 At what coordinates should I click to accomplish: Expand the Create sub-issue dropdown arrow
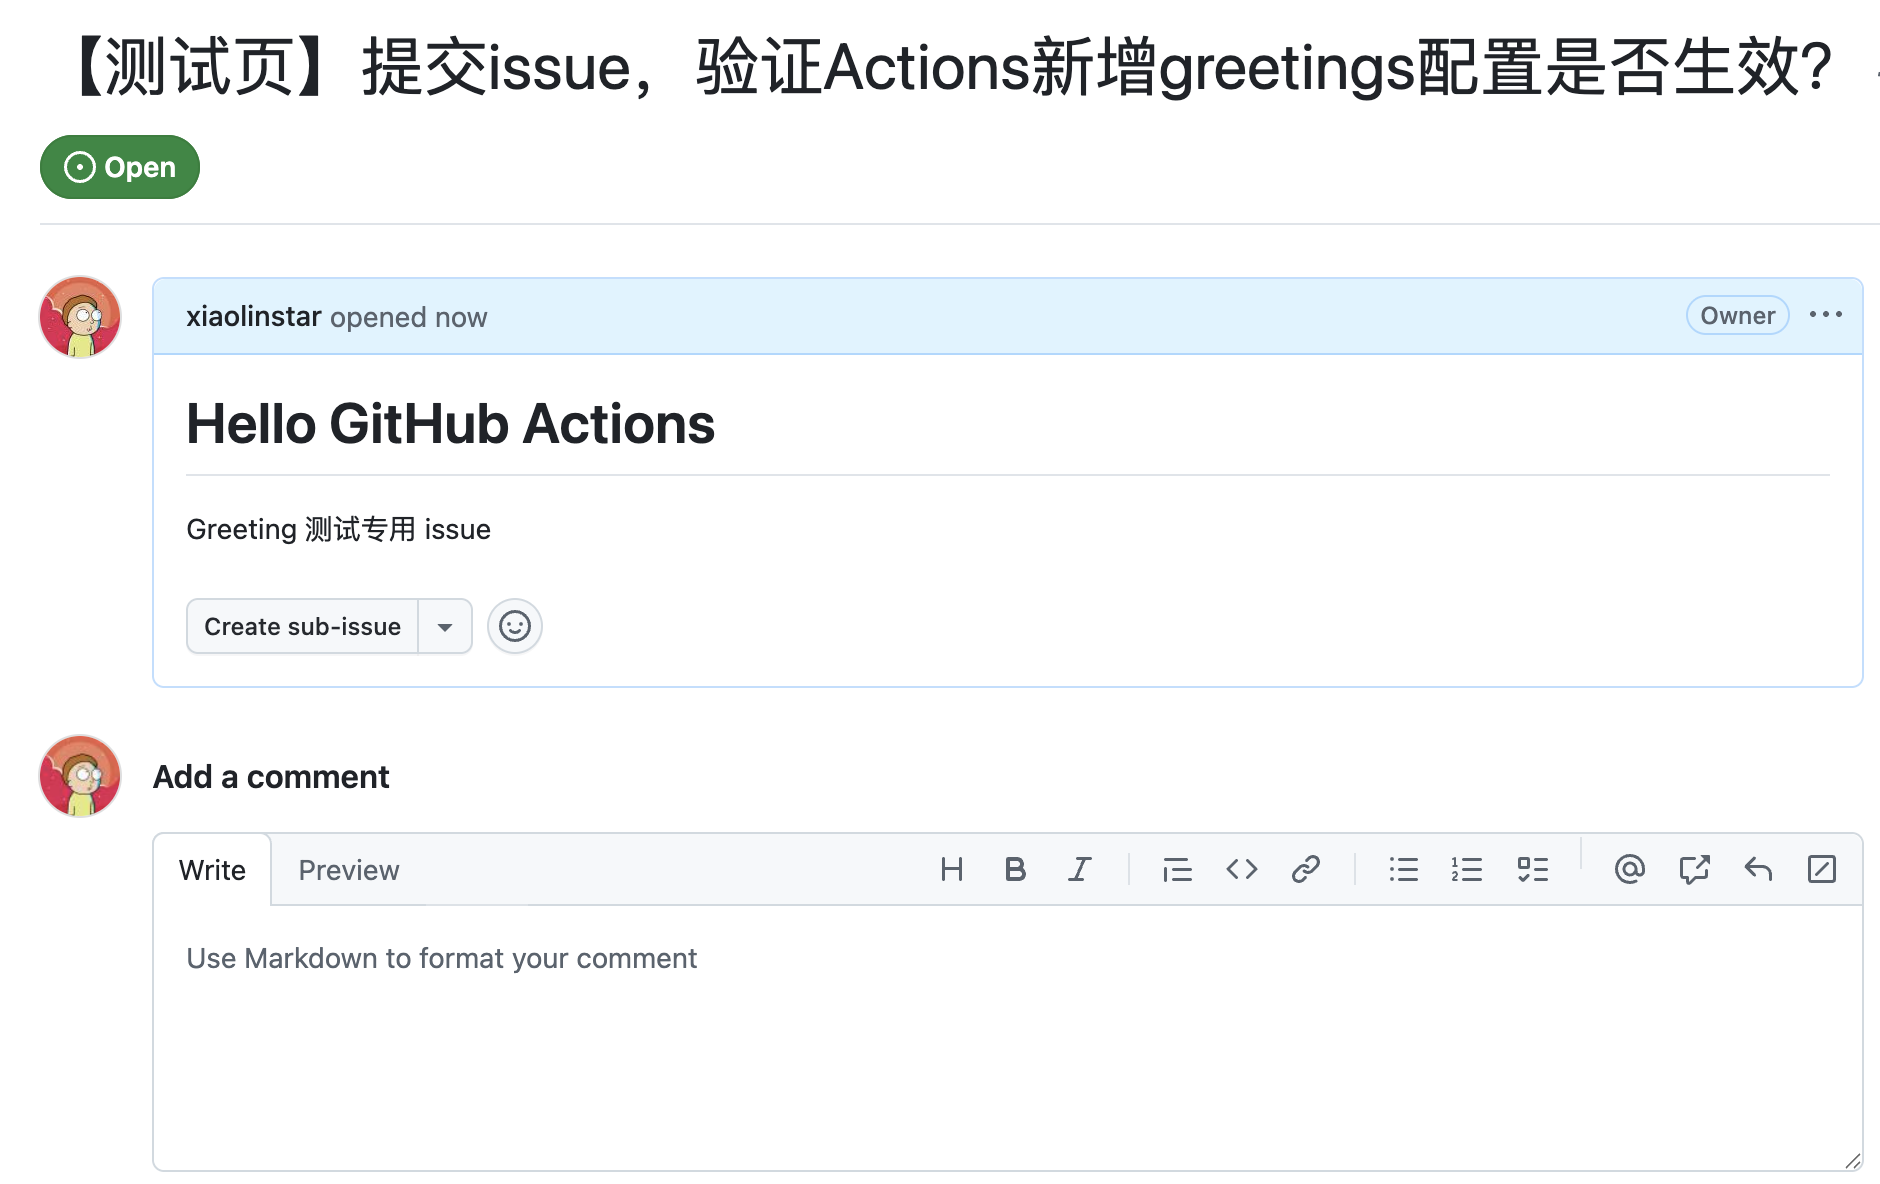[445, 626]
